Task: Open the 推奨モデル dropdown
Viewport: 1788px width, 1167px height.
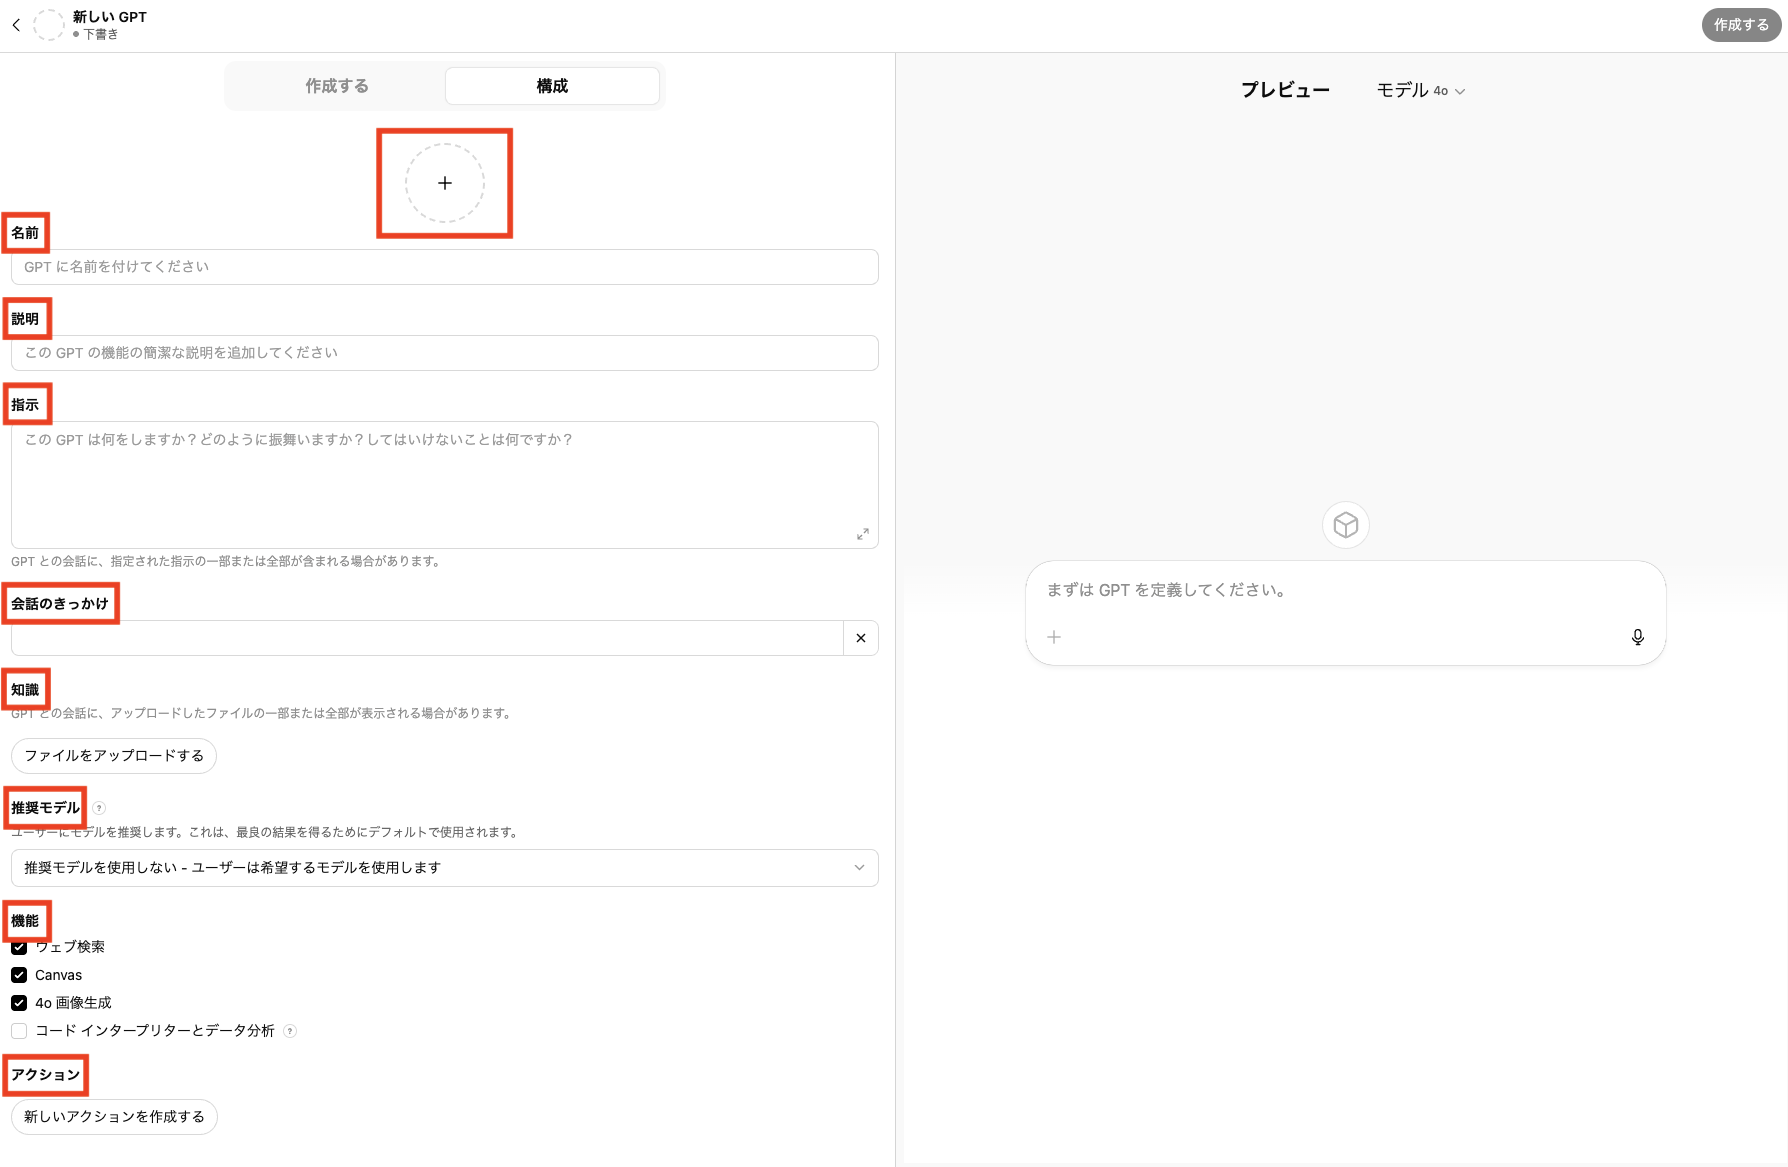Action: coord(445,868)
